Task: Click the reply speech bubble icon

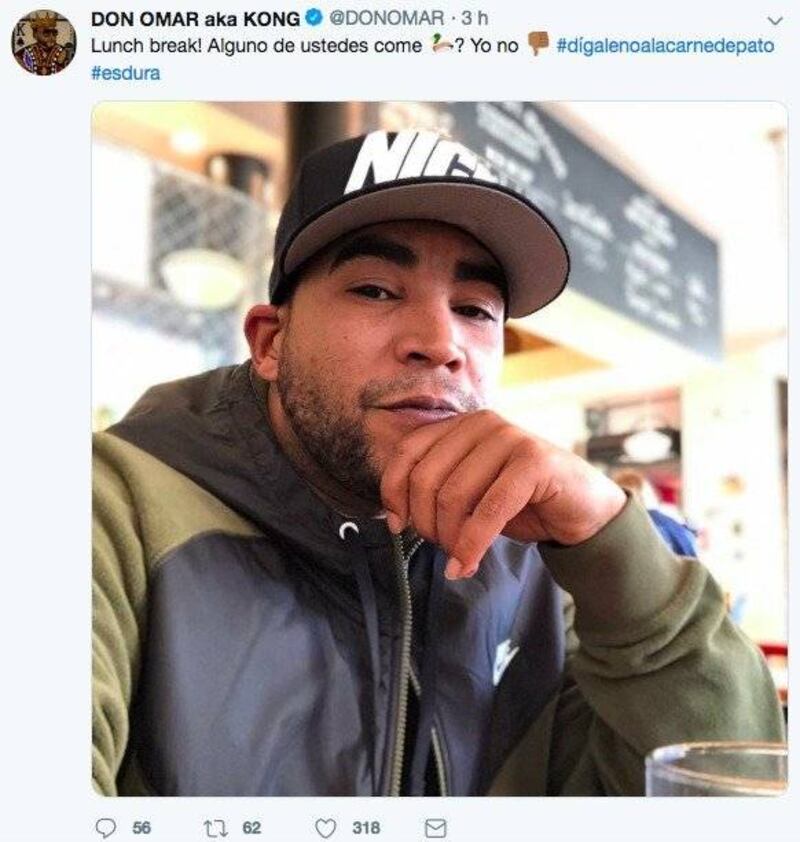Action: (105, 828)
